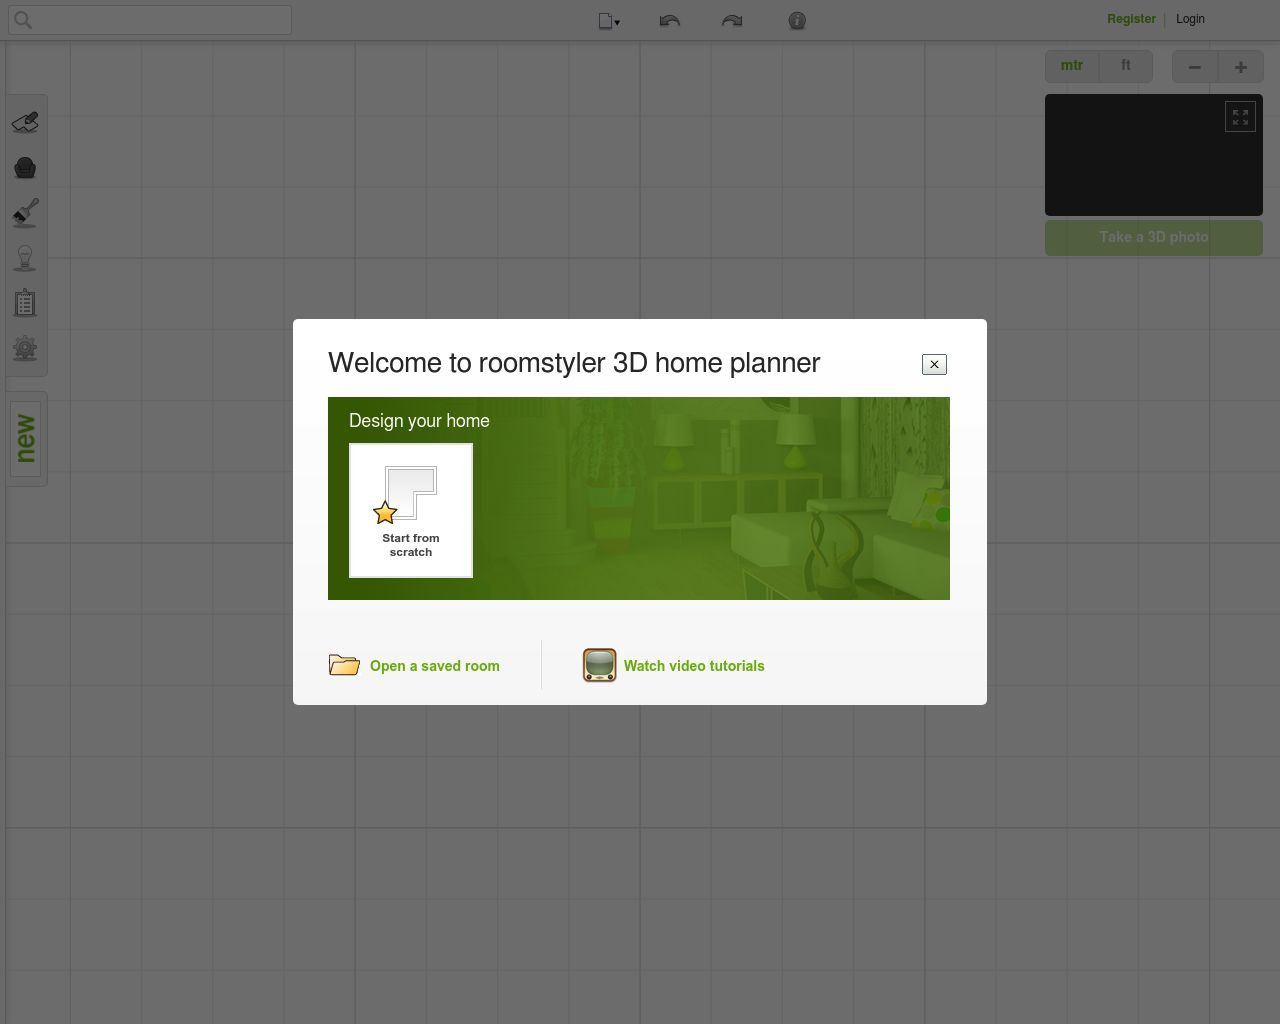This screenshot has width=1280, height=1024.
Task: Click the search input field
Action: (x=150, y=20)
